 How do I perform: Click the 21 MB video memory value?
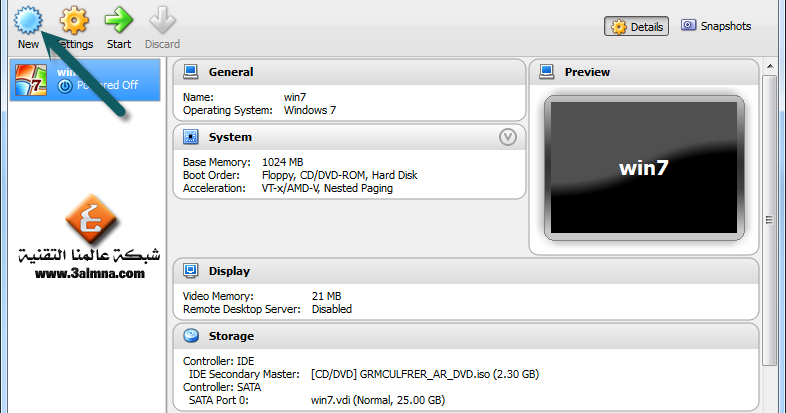pos(326,296)
